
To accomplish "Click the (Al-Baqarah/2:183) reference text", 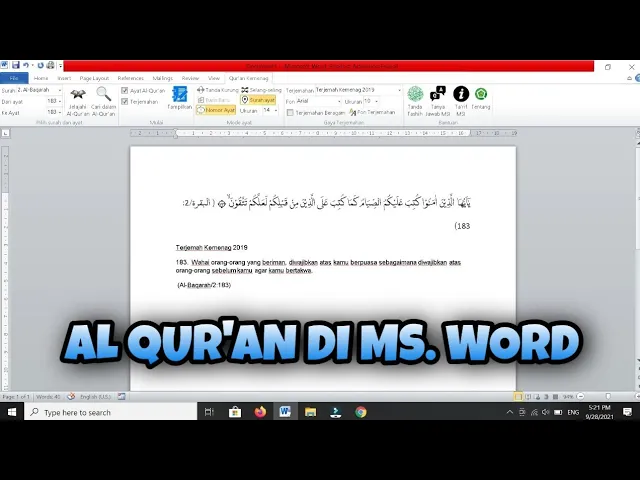I will (204, 285).
